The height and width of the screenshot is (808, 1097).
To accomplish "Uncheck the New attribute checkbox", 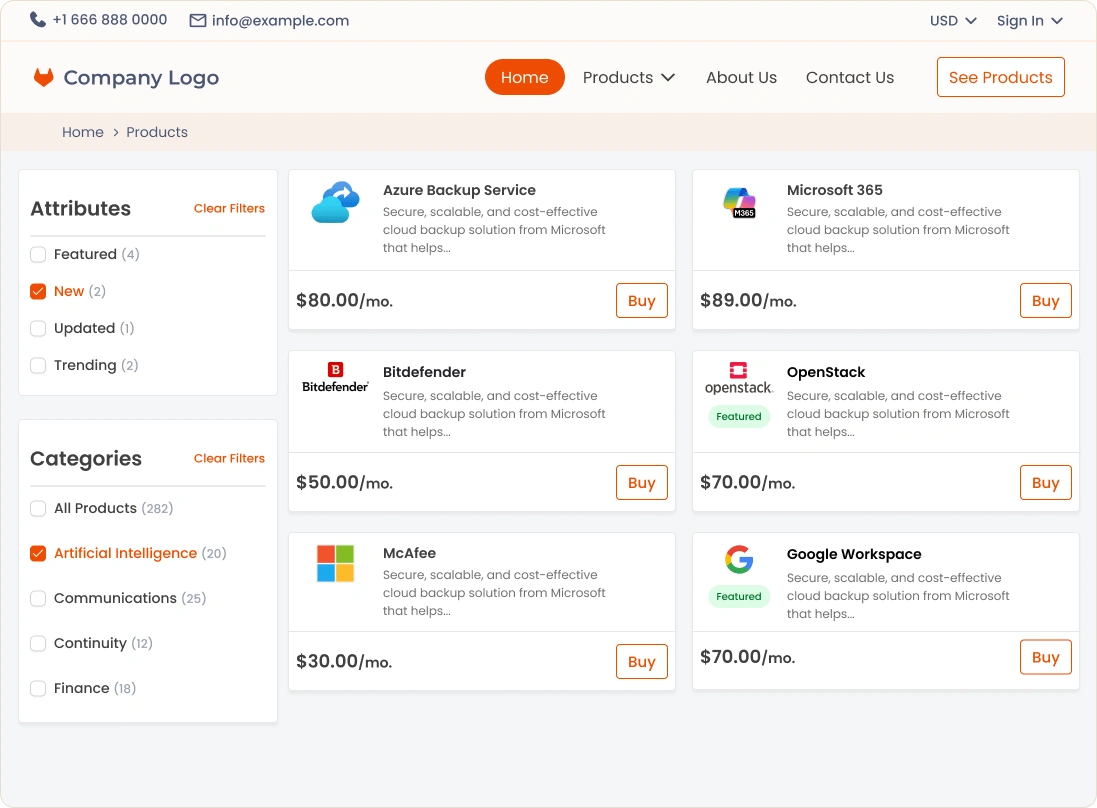I will click(38, 291).
